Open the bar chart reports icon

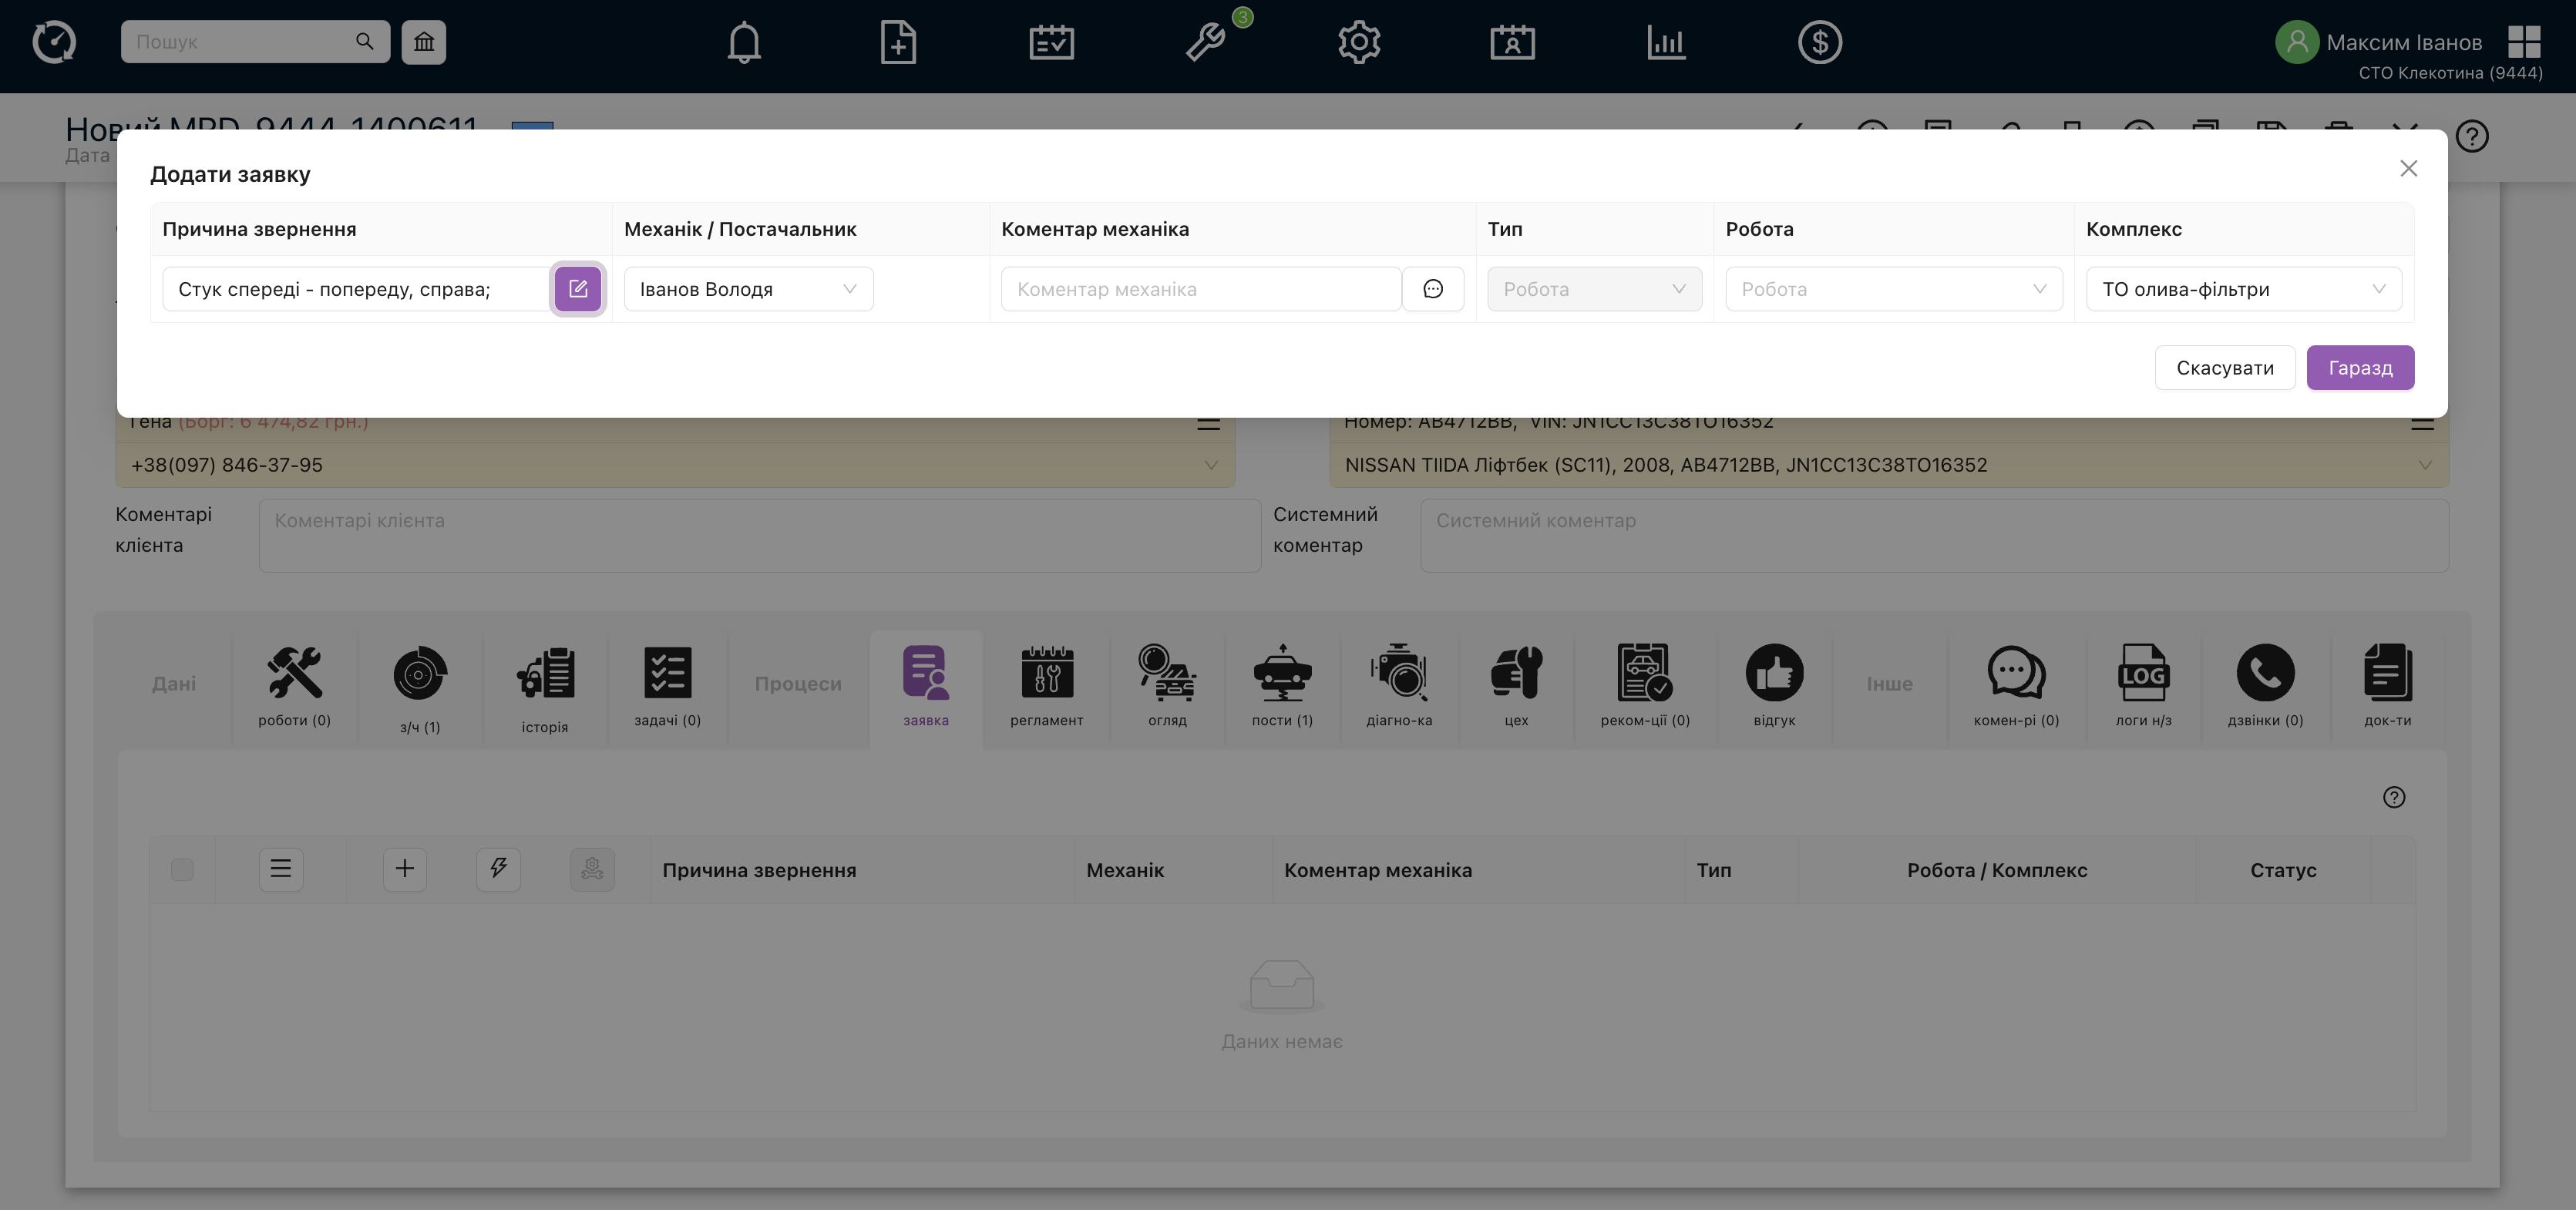click(x=1666, y=42)
